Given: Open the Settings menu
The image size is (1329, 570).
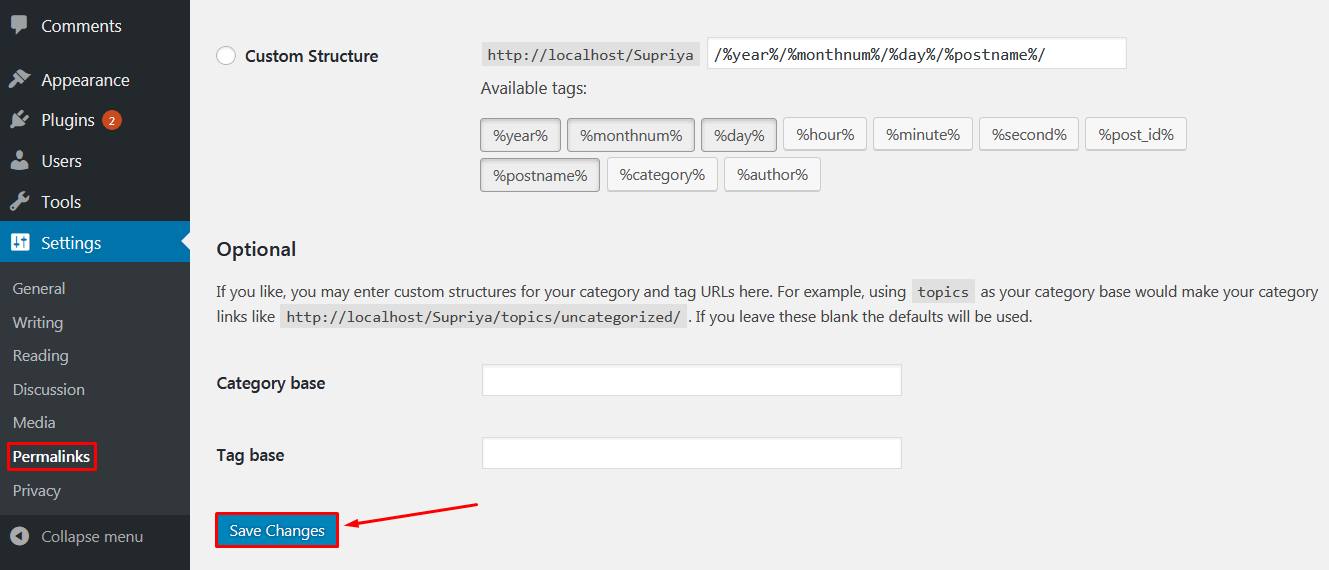Looking at the screenshot, I should (x=95, y=243).
